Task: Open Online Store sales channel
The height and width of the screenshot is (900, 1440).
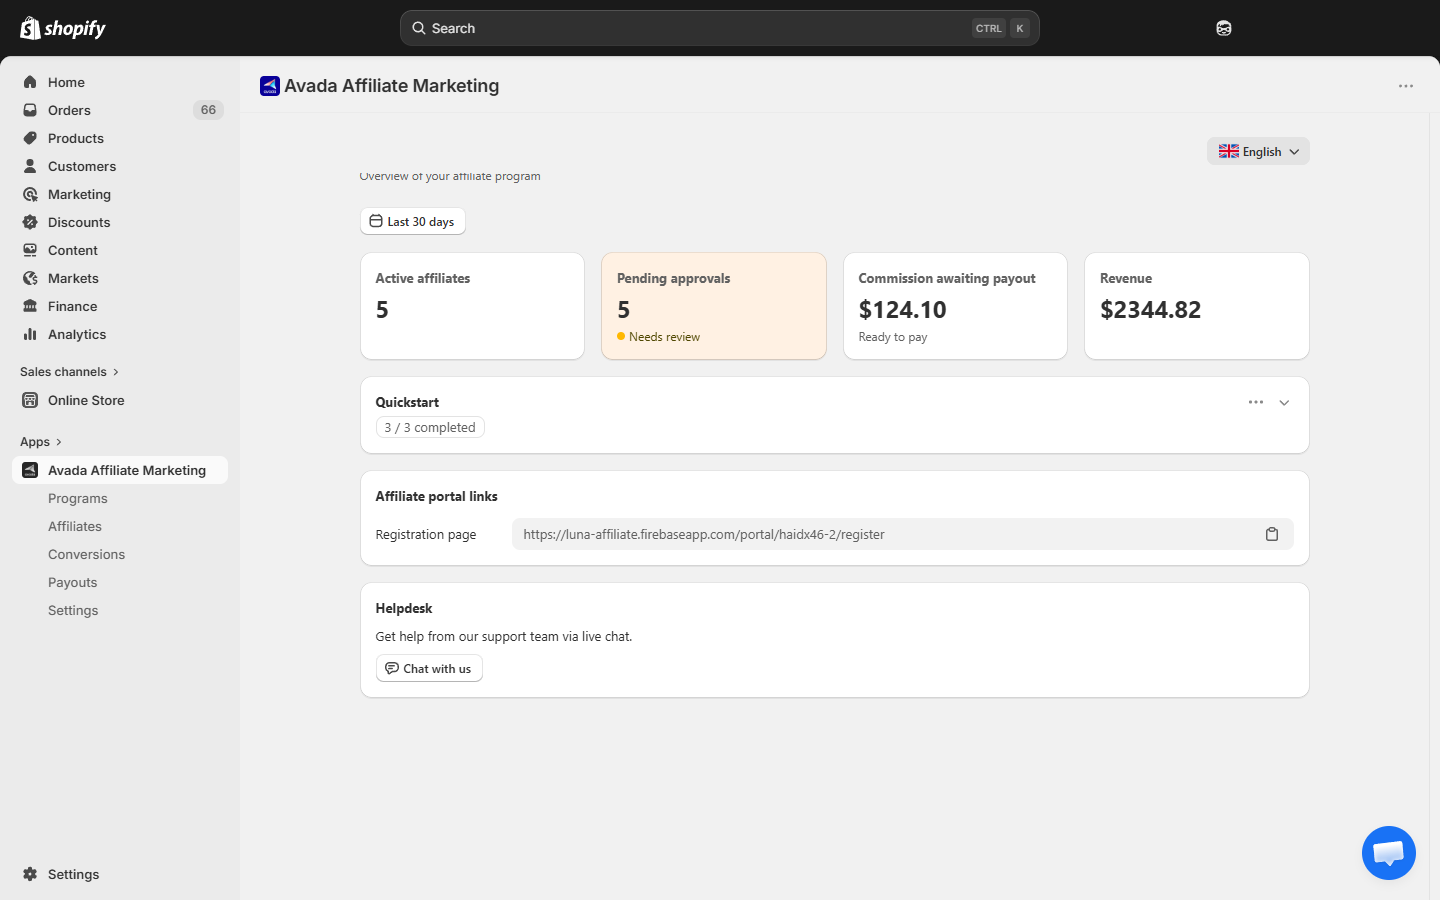Action: (x=120, y=400)
